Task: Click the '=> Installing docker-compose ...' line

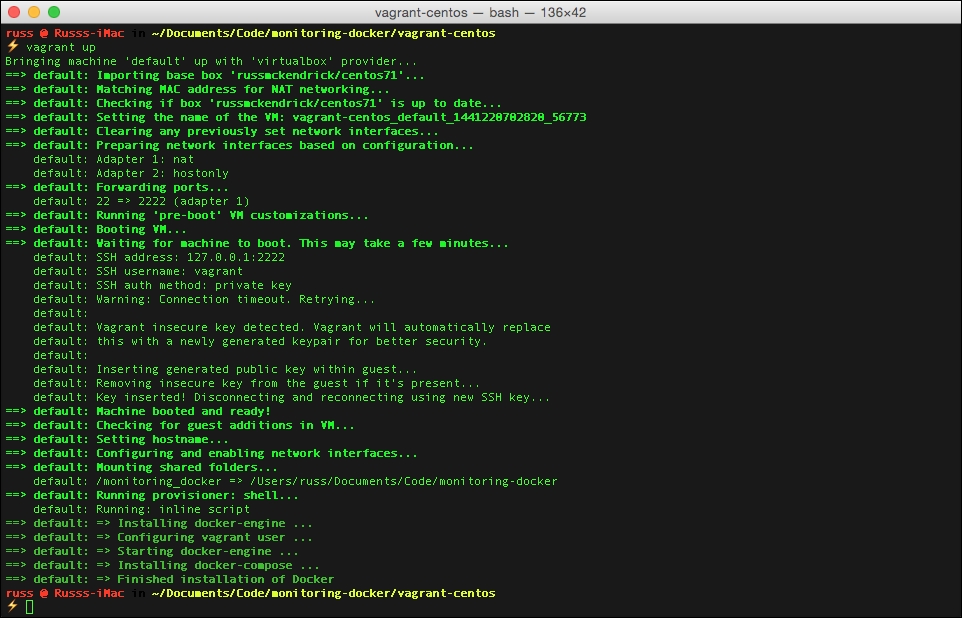Action: point(162,566)
